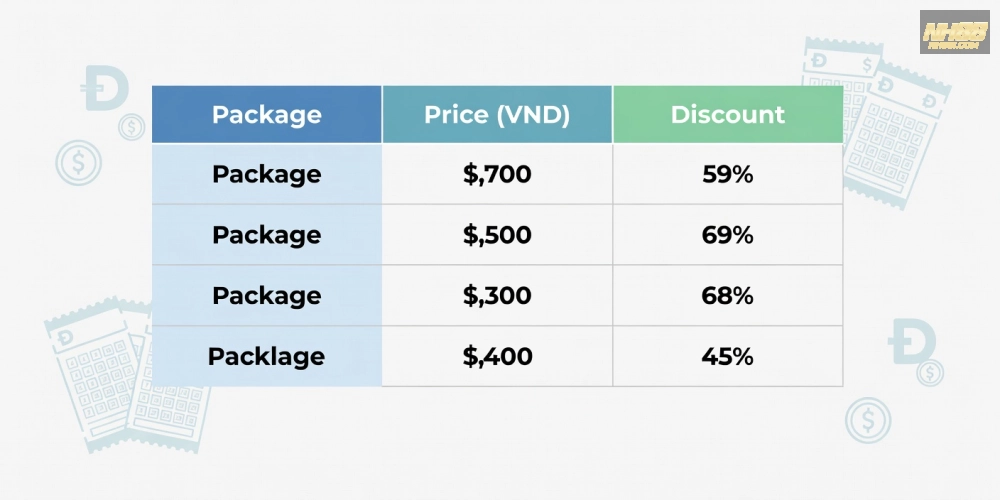The height and width of the screenshot is (500, 1000).
Task: Select the Price (VND) column header
Action: click(x=497, y=114)
